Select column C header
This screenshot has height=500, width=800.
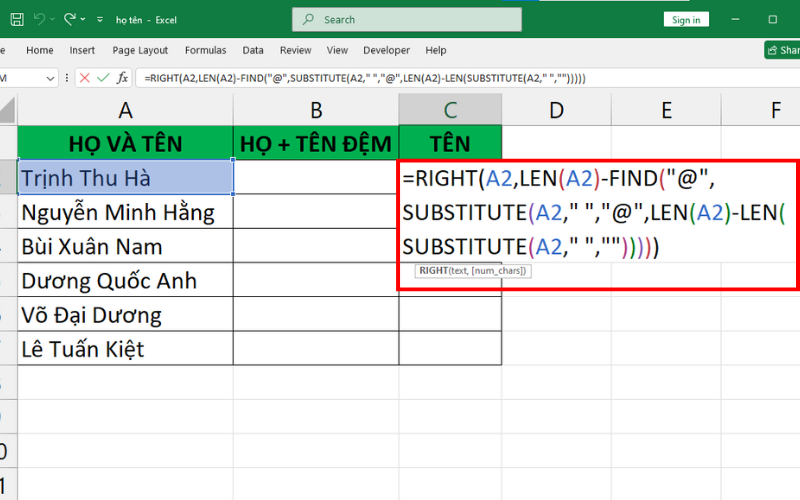[450, 109]
